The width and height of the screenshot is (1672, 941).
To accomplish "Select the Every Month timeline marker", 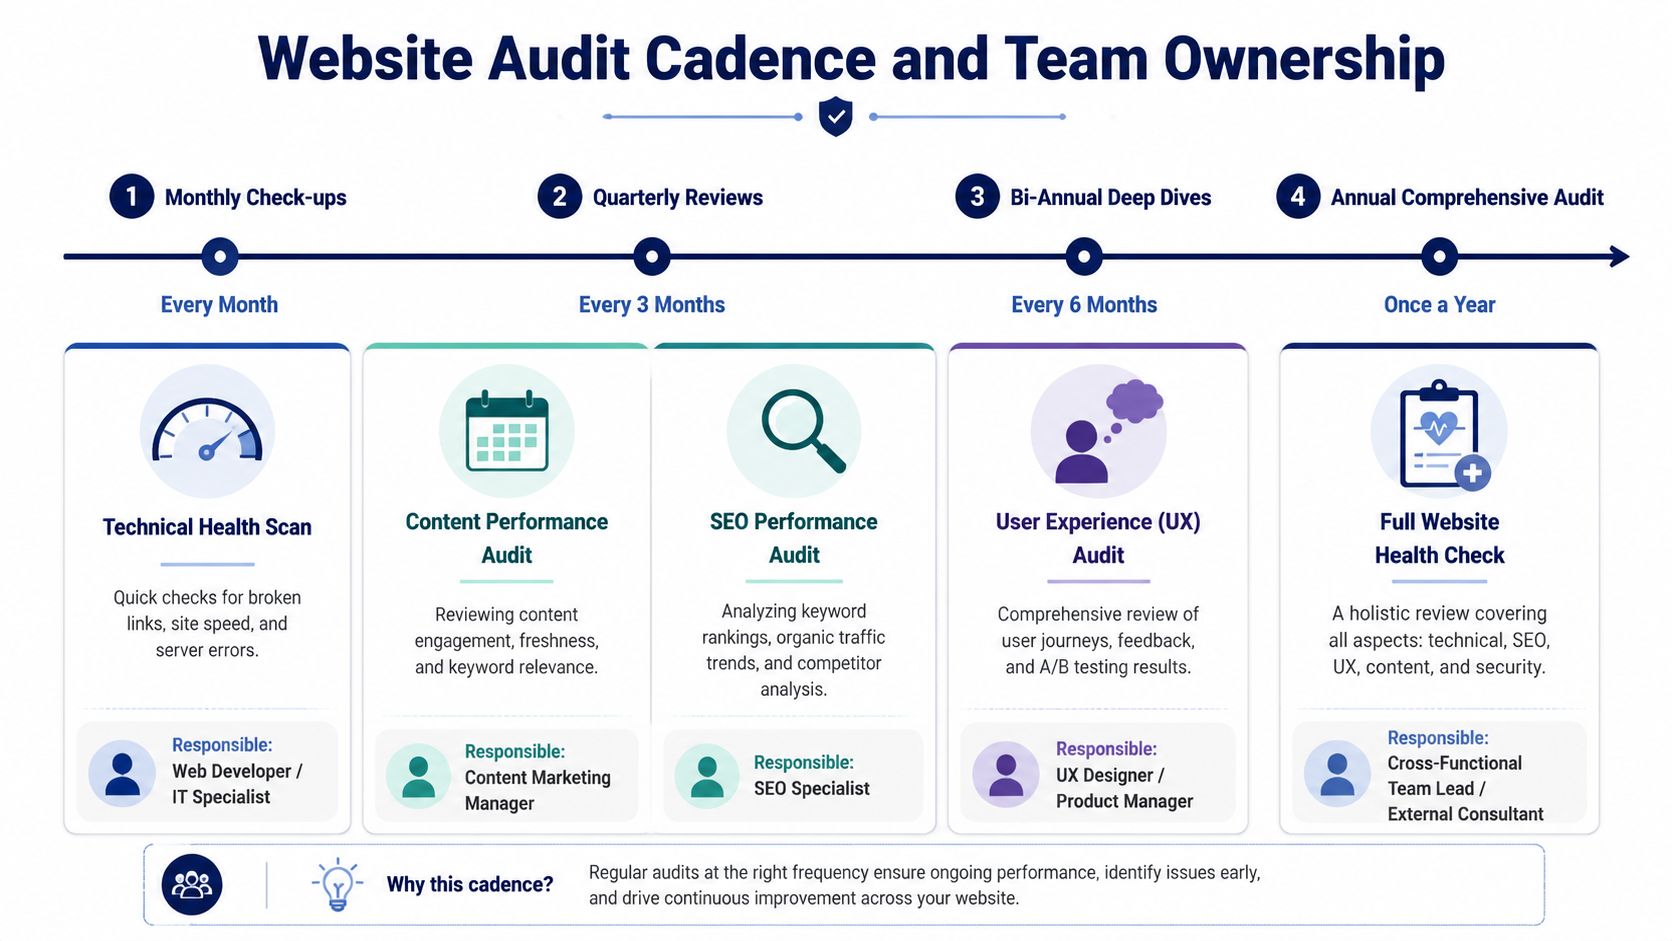I will click(220, 257).
